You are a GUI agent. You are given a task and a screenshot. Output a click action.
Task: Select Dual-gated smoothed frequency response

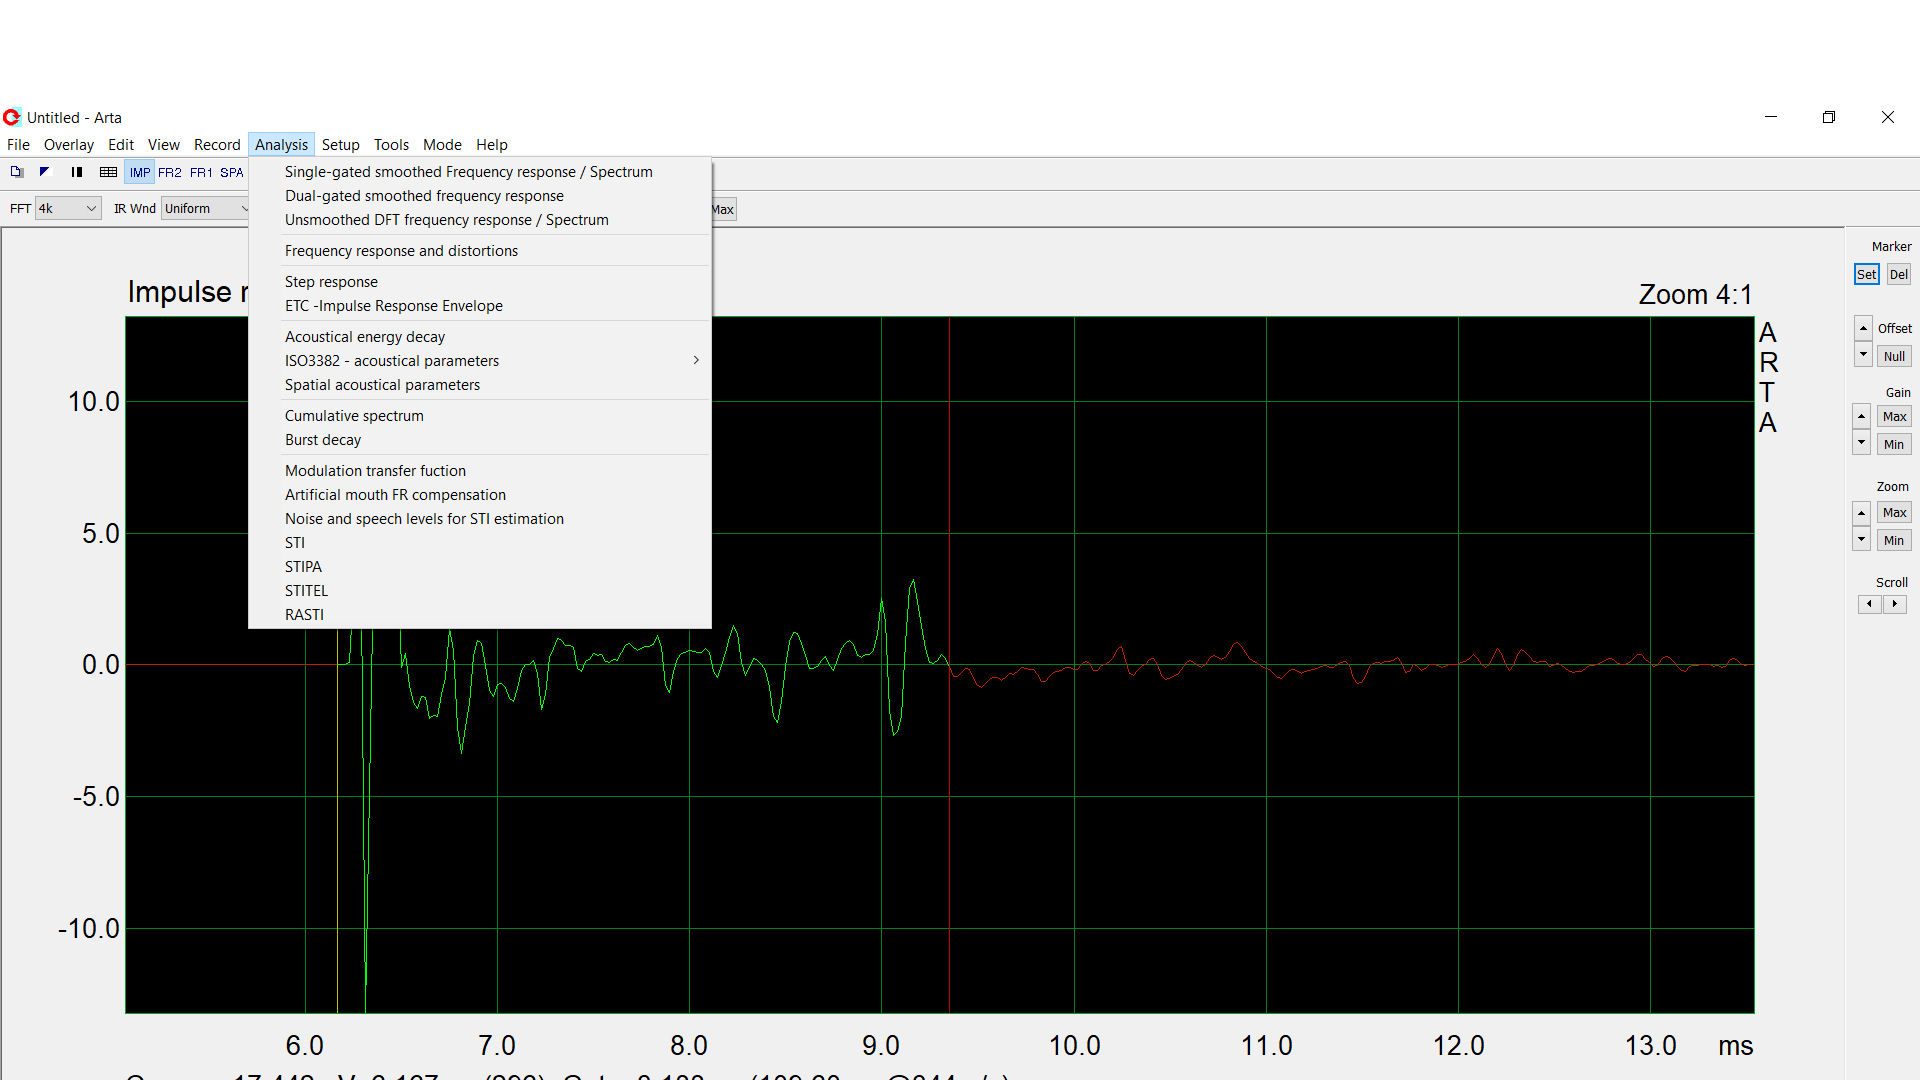480,196
